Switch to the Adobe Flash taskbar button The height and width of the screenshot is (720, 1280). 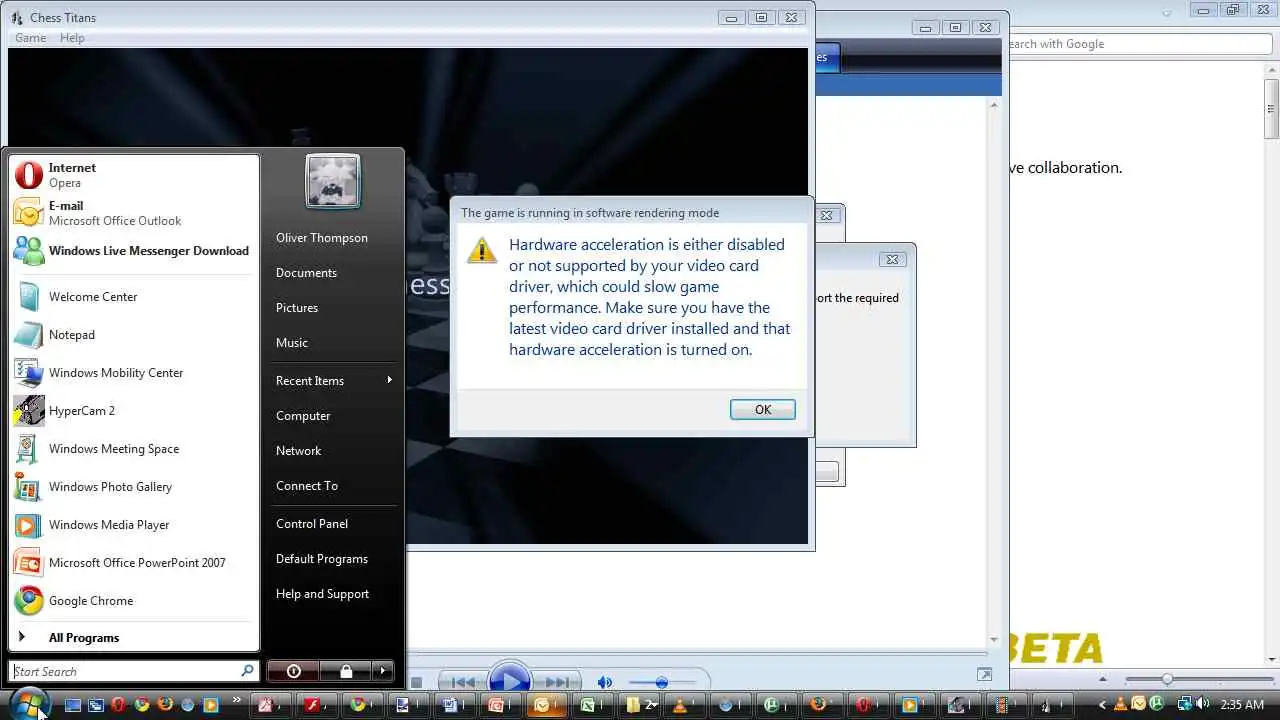click(316, 705)
